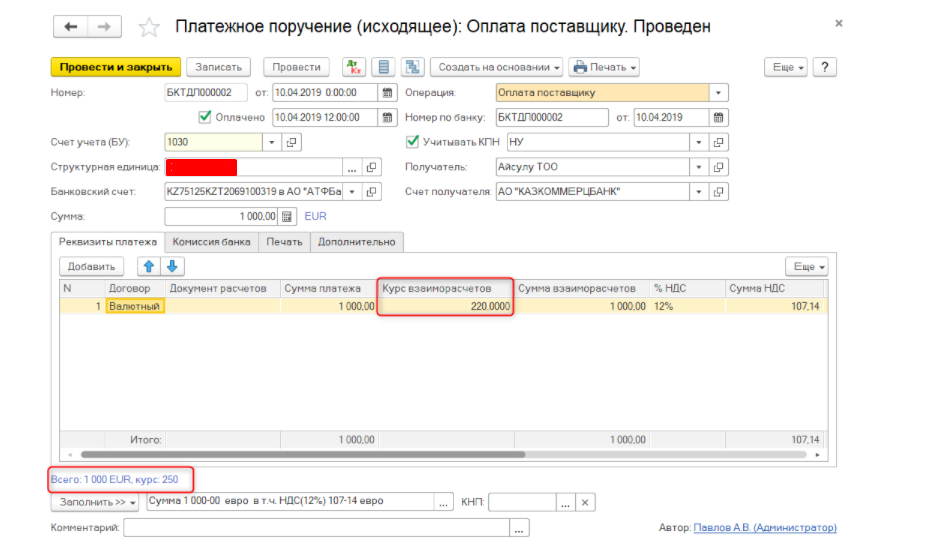937x552 pixels.
Task: Click the Комментарий input field
Action: click(x=317, y=528)
